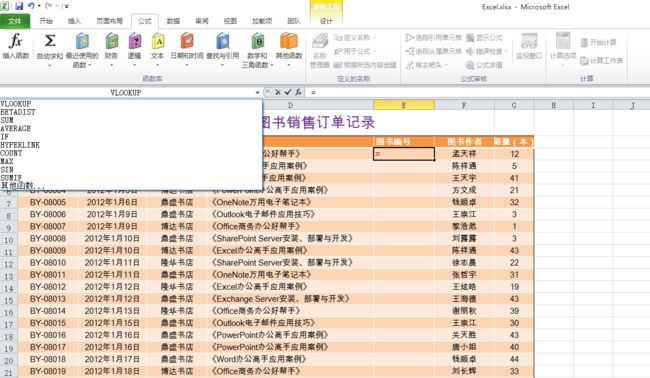Open the Financial (财务) functions book icon
This screenshot has height=378, width=650.
point(112,41)
